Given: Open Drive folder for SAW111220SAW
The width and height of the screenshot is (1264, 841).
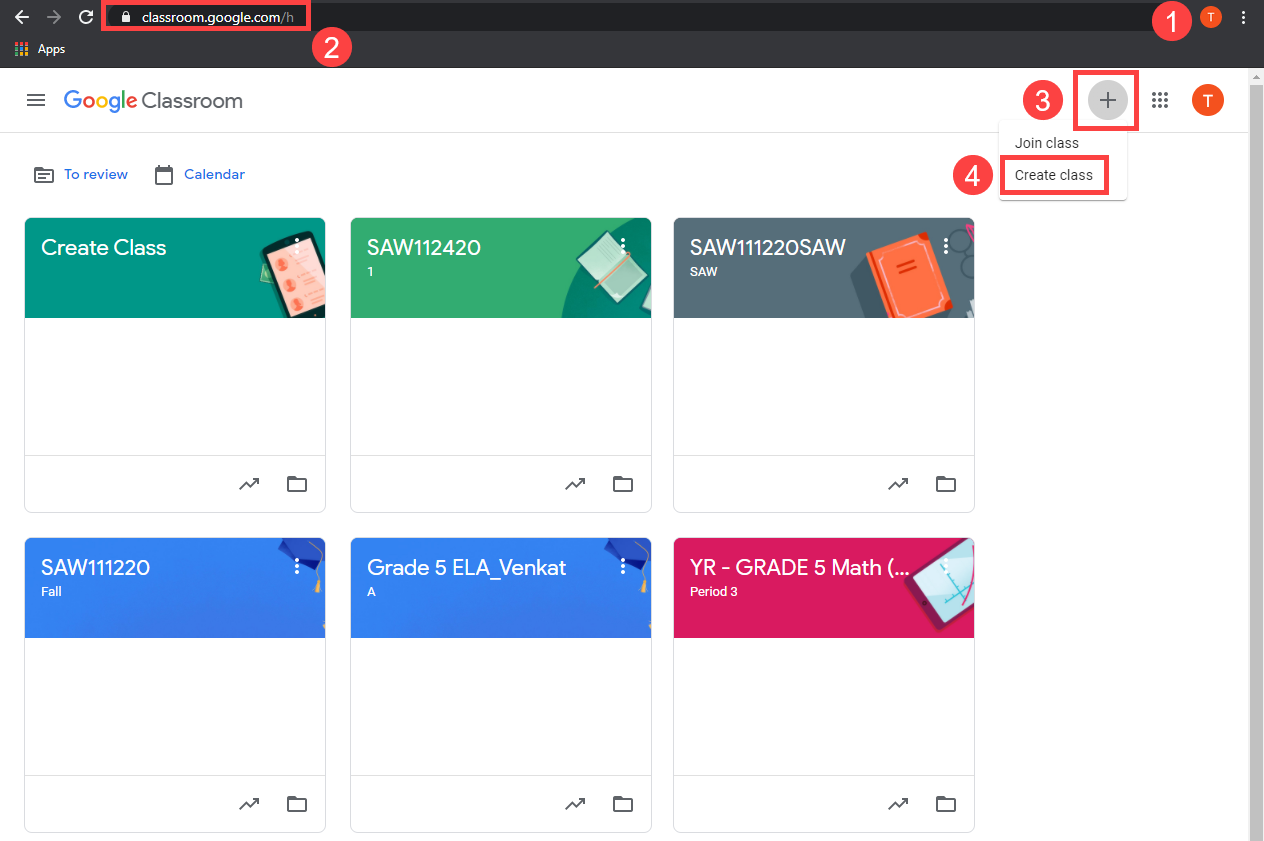Looking at the screenshot, I should 946,484.
